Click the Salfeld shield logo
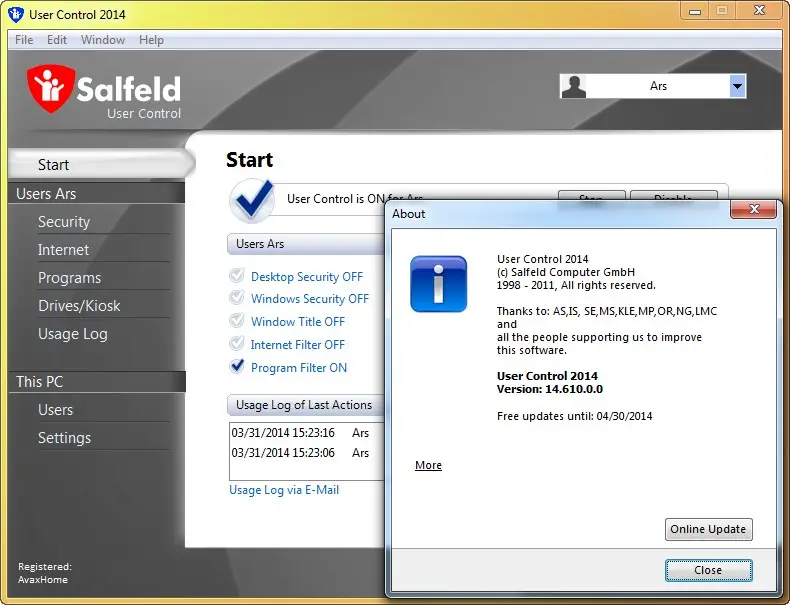Viewport: 790px width, 605px height. pos(50,89)
